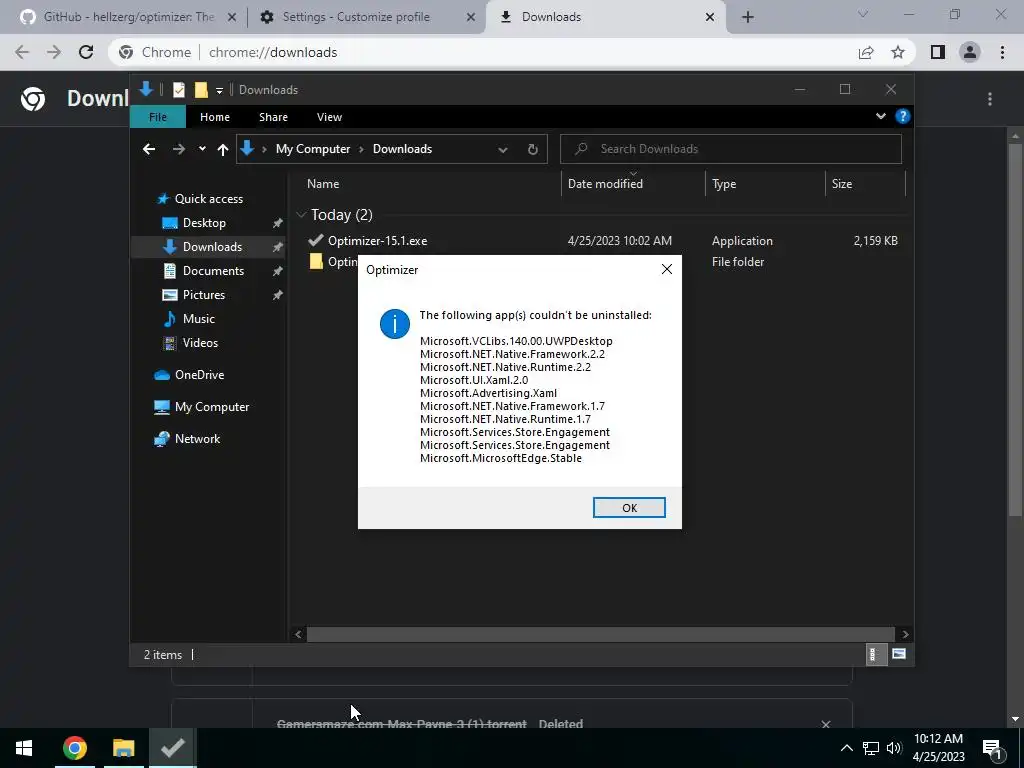The width and height of the screenshot is (1024, 768).
Task: Switch to Settings Customize profile tab
Action: tap(356, 17)
